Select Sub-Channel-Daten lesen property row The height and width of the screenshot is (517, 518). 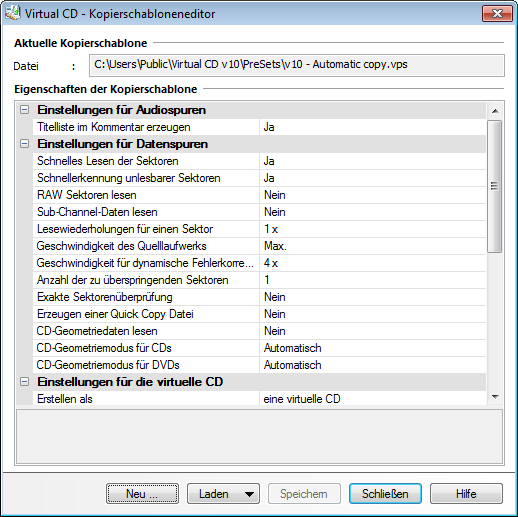tap(259, 212)
